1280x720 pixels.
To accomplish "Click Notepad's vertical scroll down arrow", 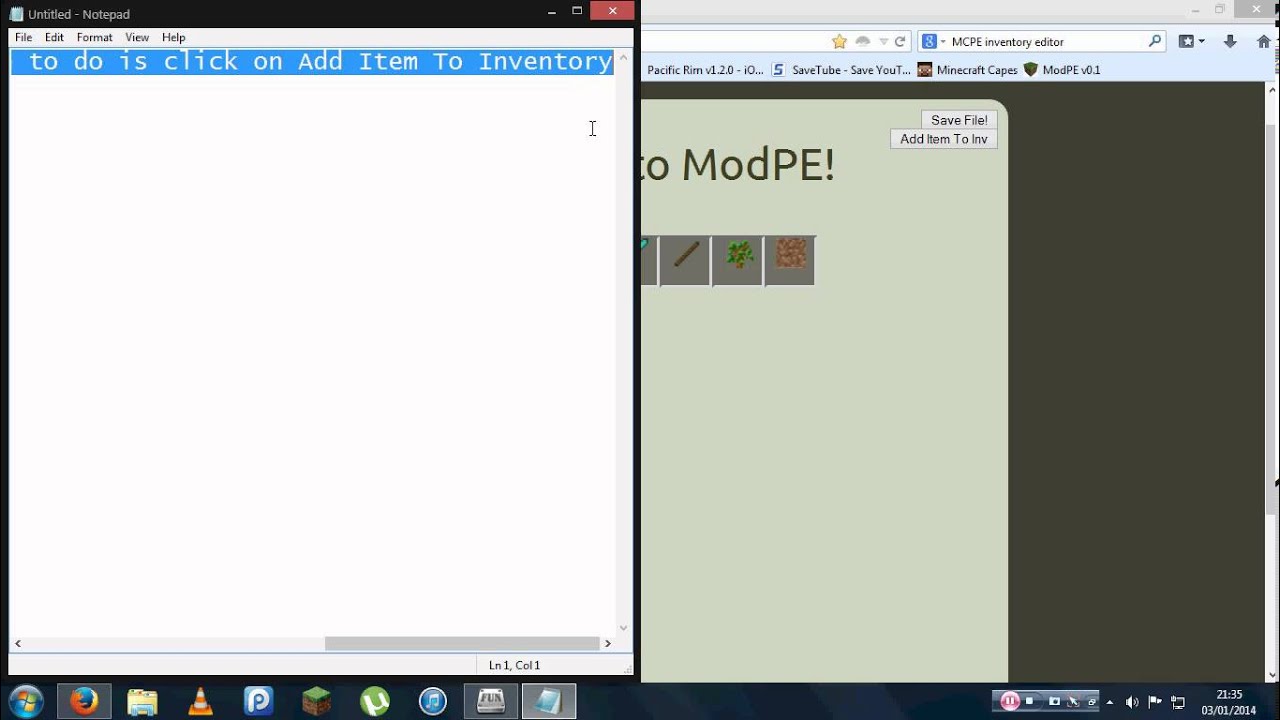I will 624,628.
